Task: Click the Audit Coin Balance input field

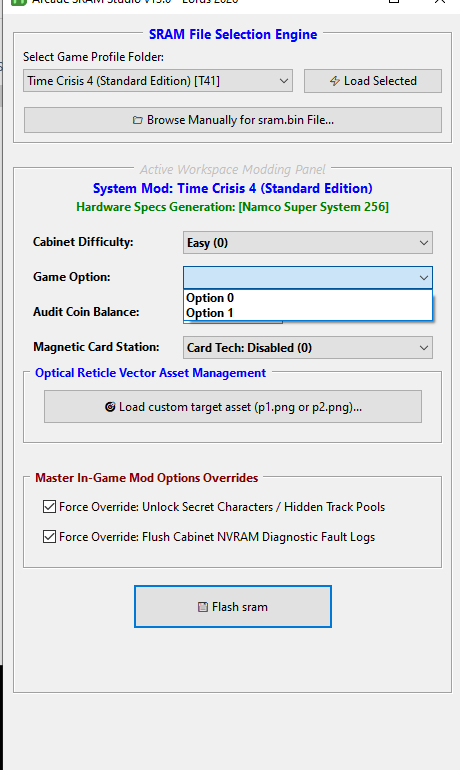Action: coord(233,322)
